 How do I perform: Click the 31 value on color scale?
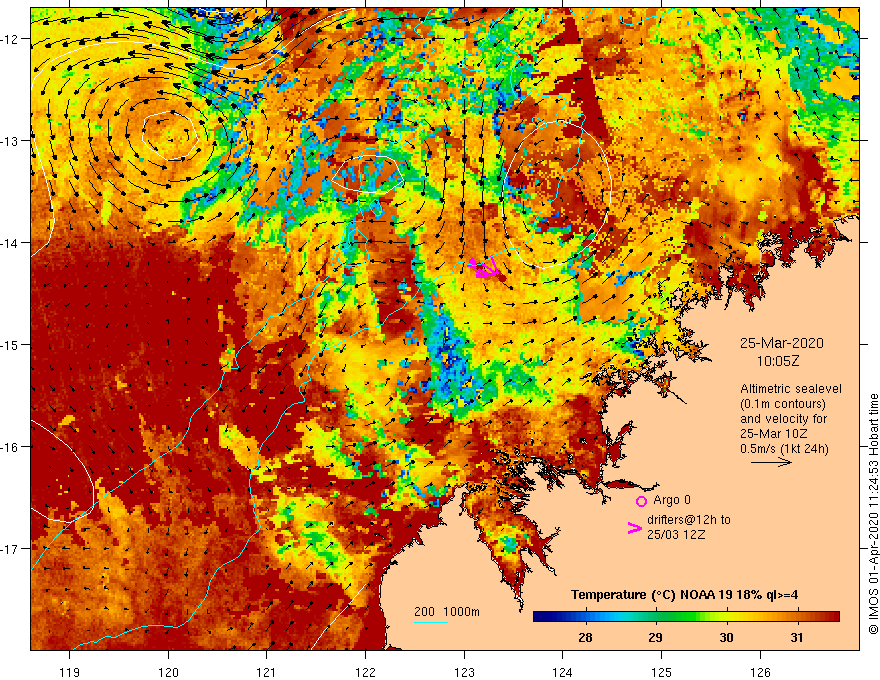(796, 637)
